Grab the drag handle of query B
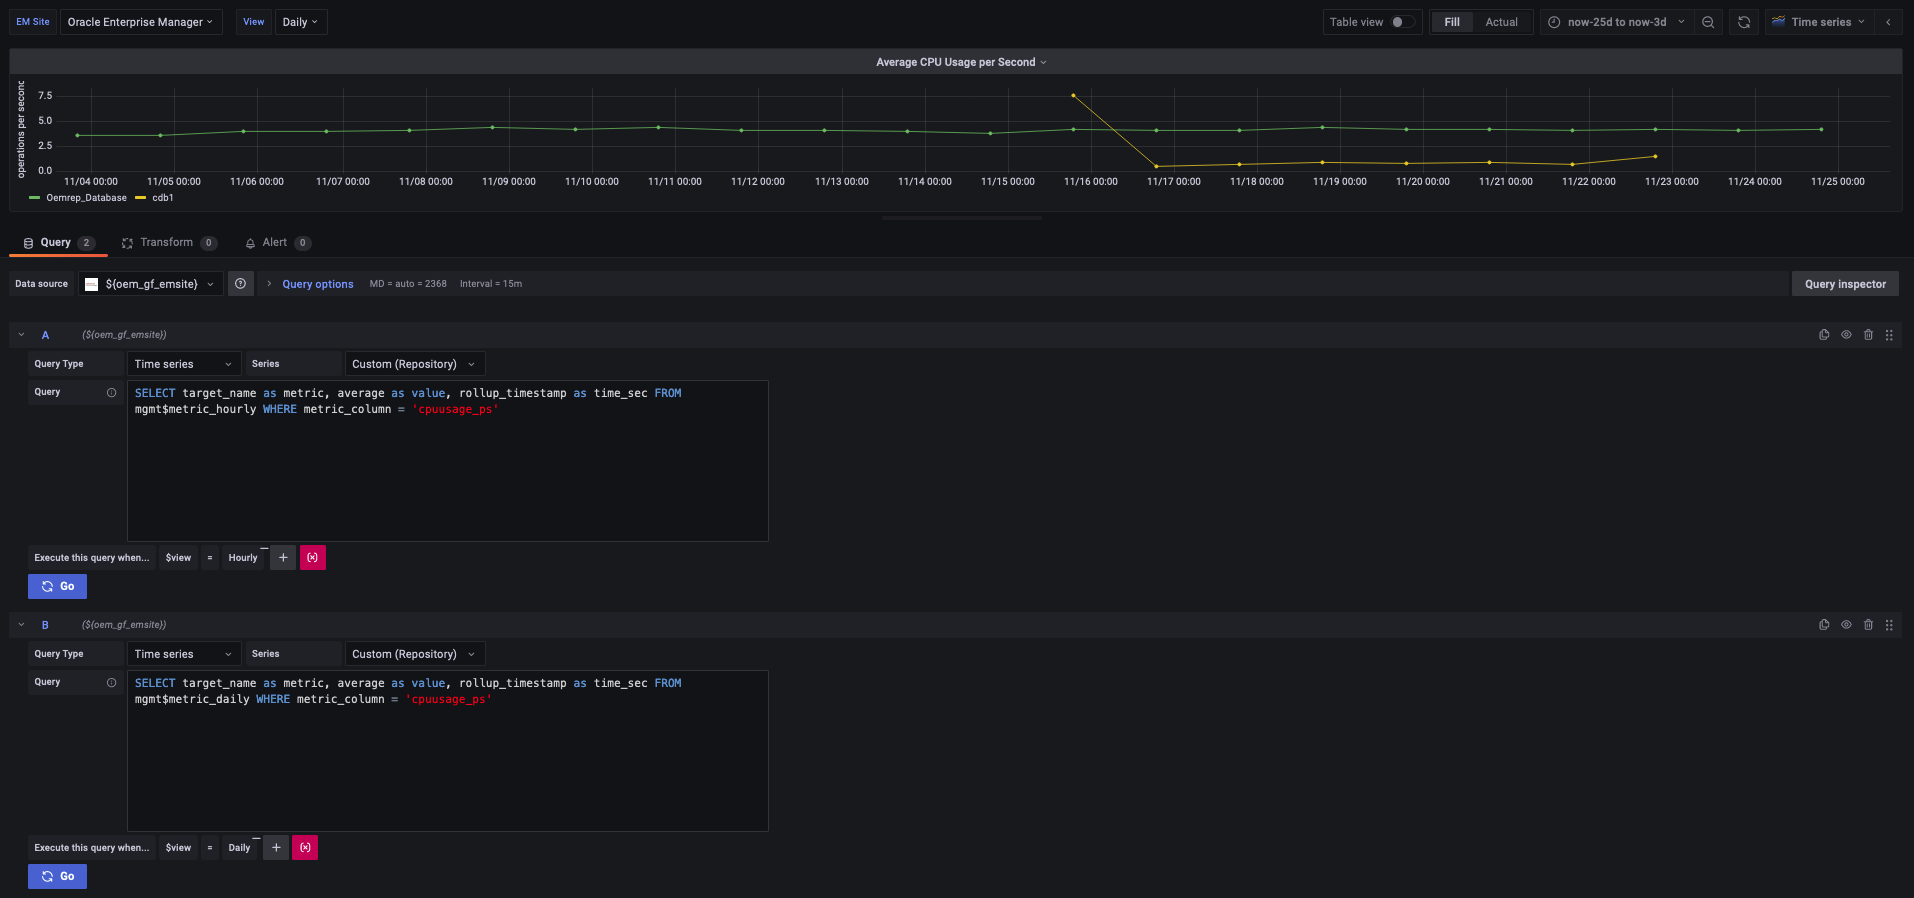The height and width of the screenshot is (898, 1914). 1889,625
